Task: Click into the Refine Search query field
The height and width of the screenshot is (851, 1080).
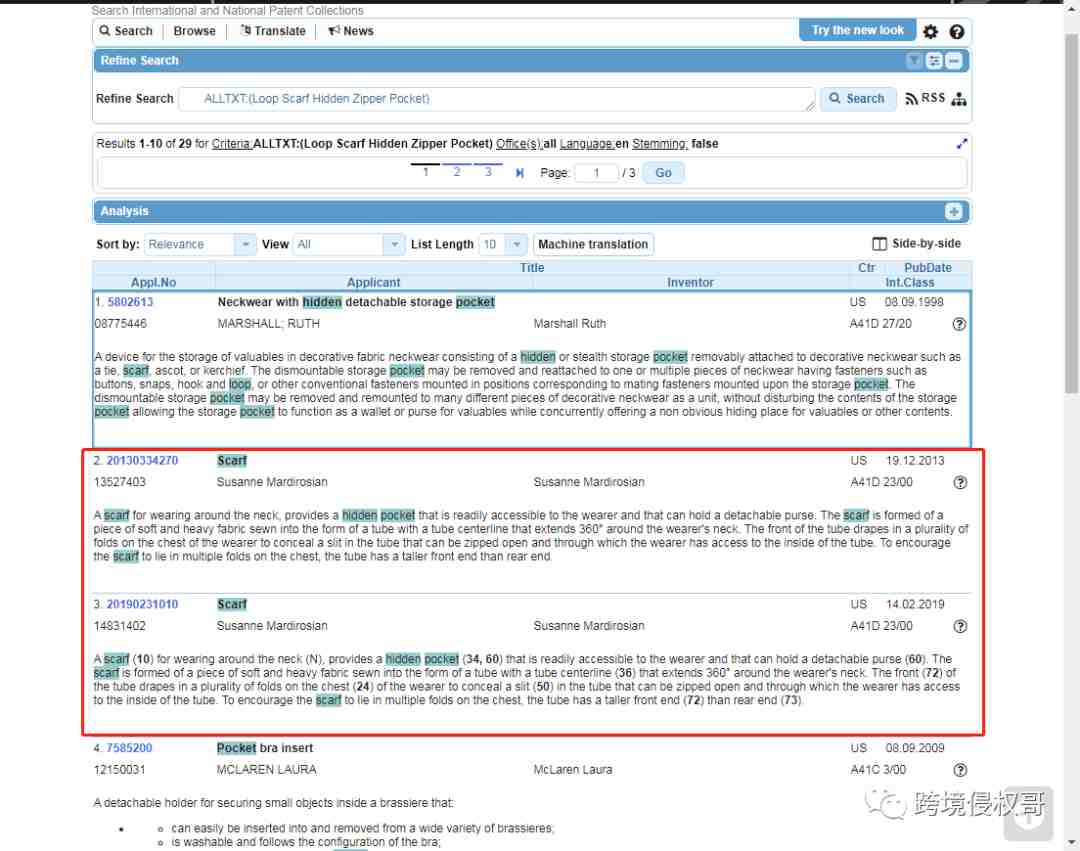Action: click(497, 99)
